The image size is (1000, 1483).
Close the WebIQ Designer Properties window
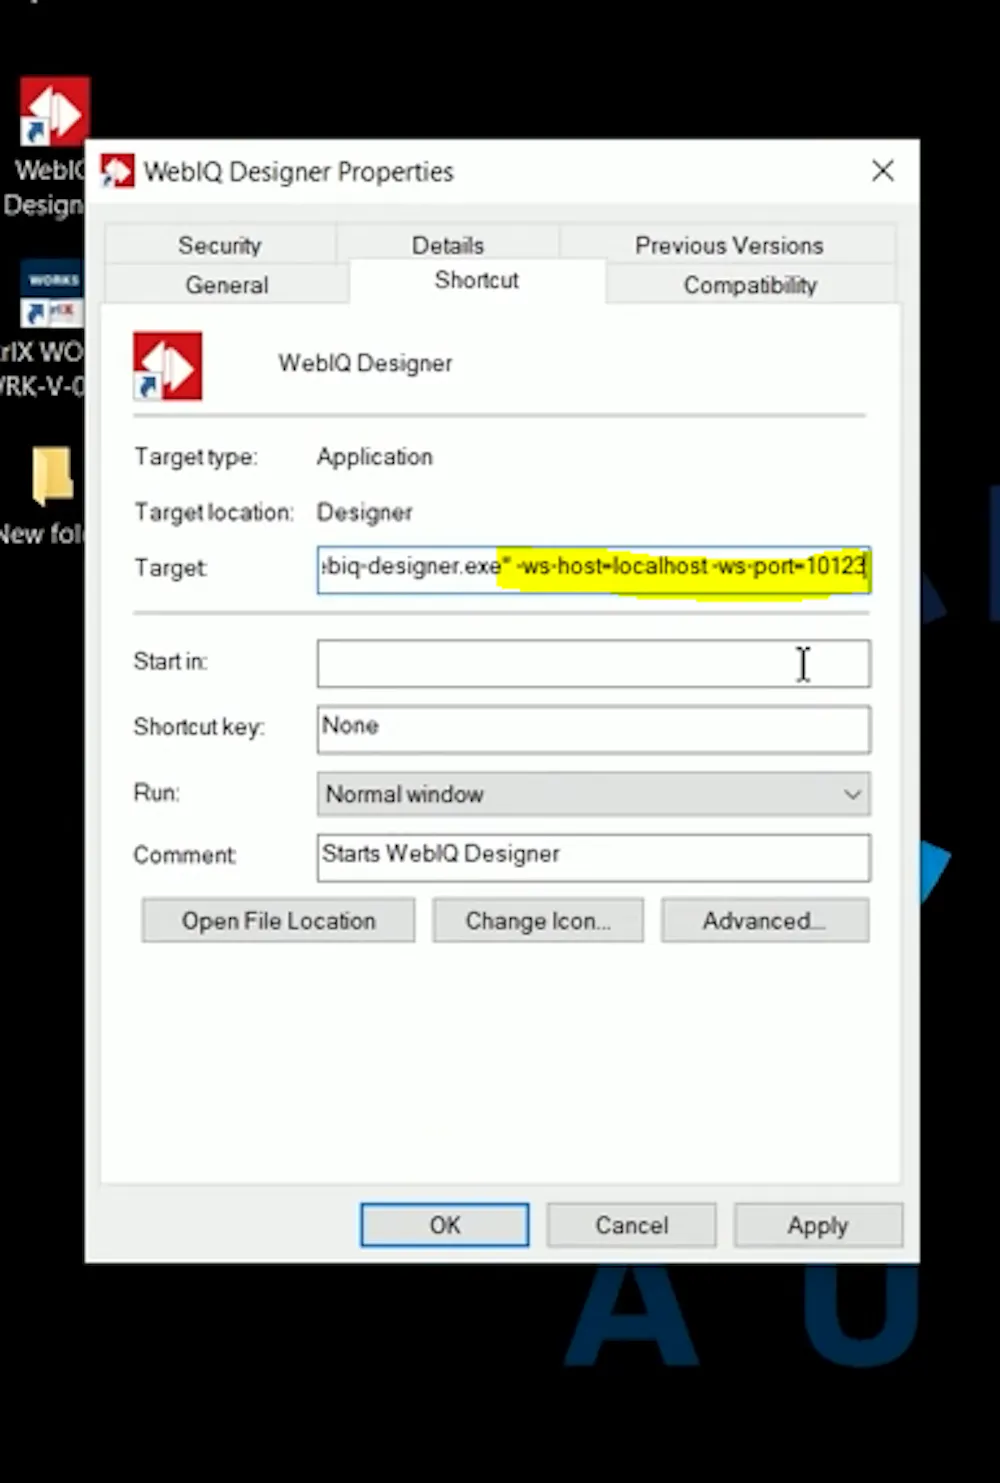pos(883,171)
